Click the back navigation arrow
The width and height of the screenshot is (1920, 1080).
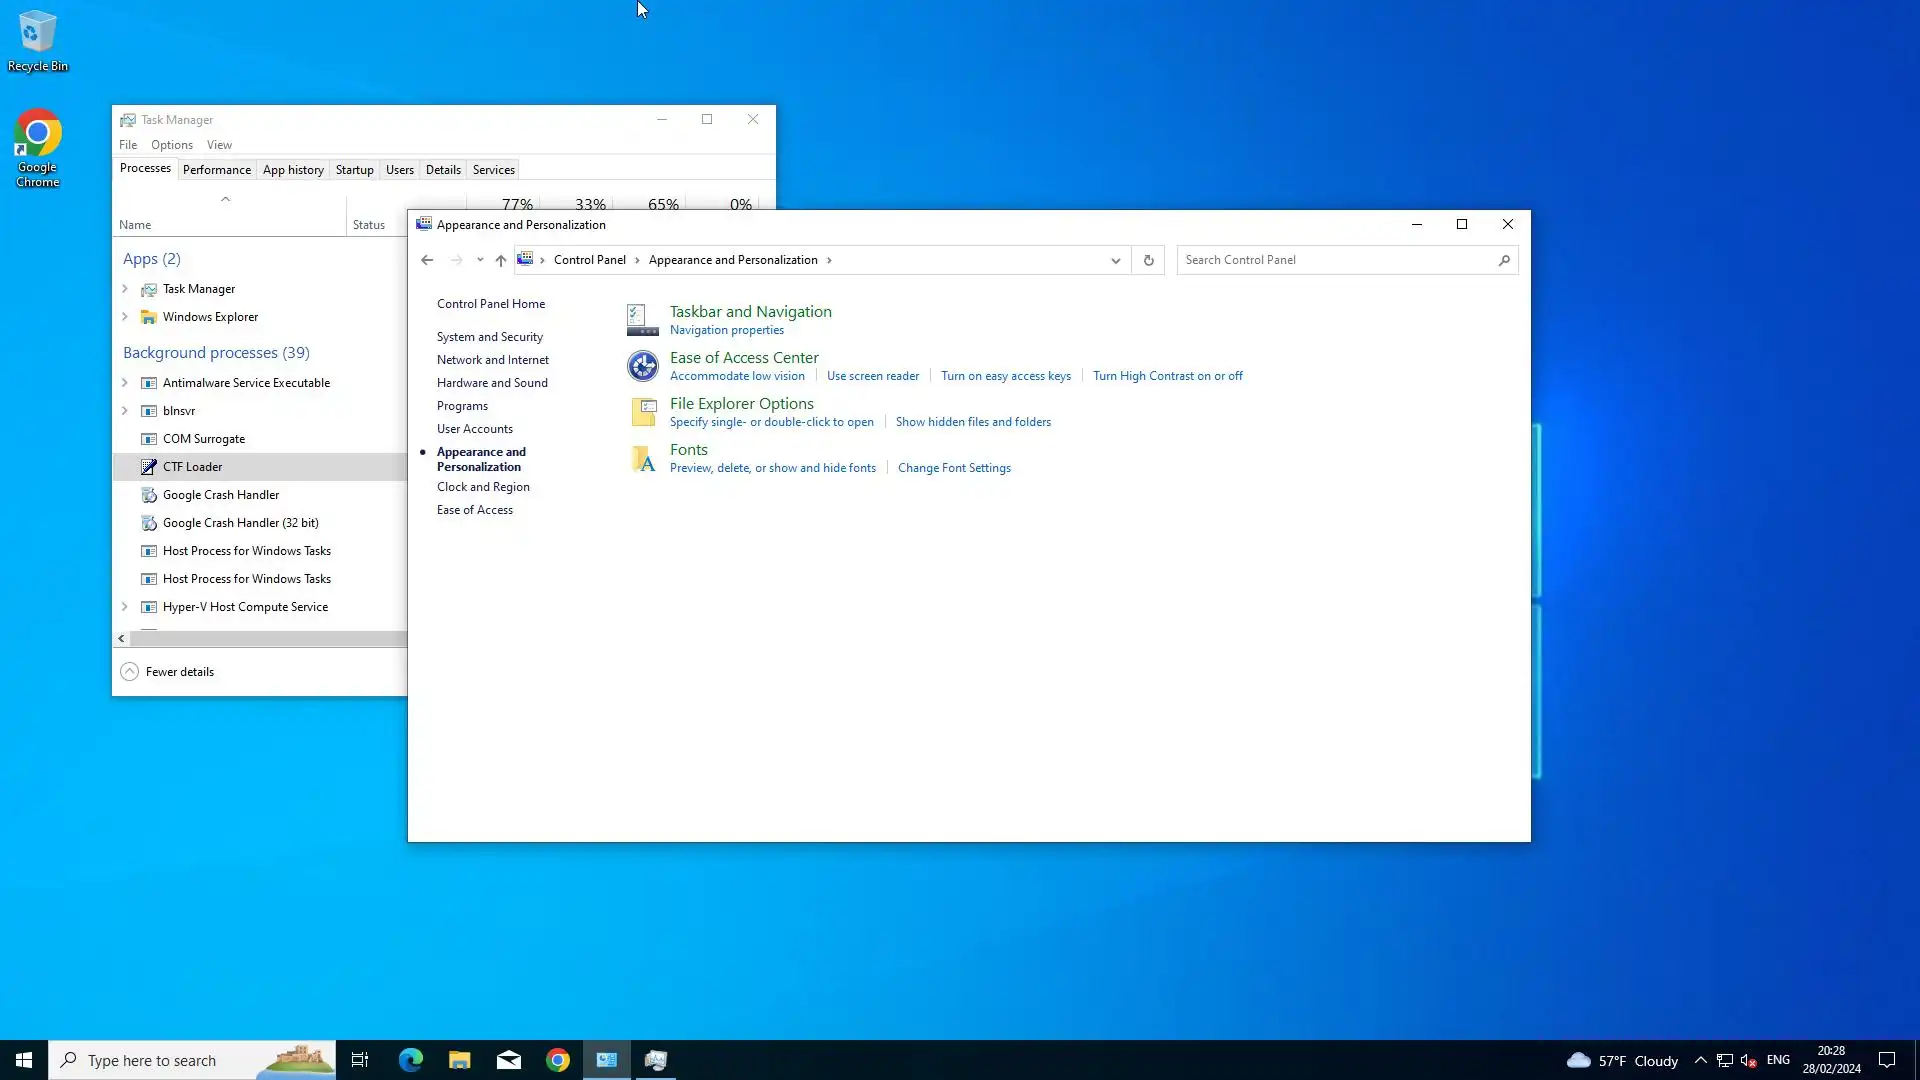pos(427,260)
